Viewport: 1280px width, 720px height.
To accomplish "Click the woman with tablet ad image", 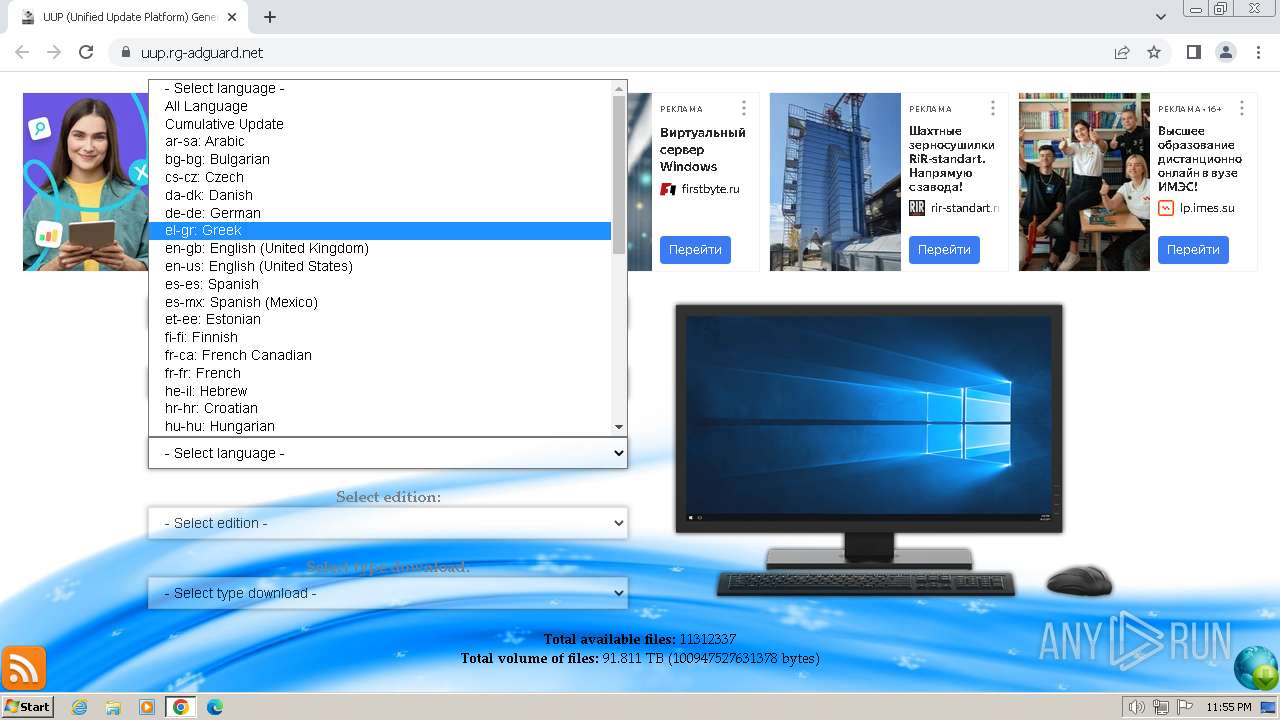I will [85, 182].
